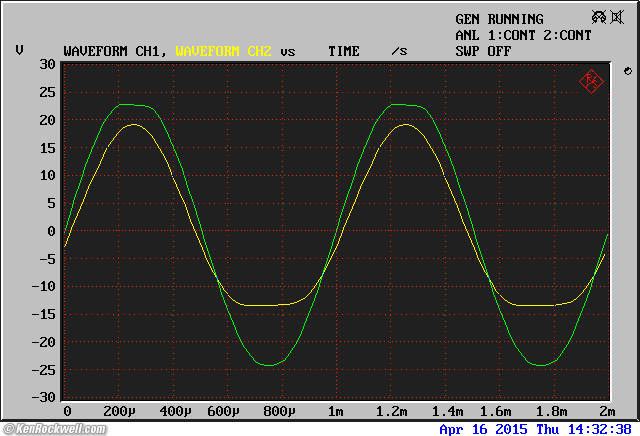Click the date and time display at bottom
The width and height of the screenshot is (640, 436).
tap(536, 428)
